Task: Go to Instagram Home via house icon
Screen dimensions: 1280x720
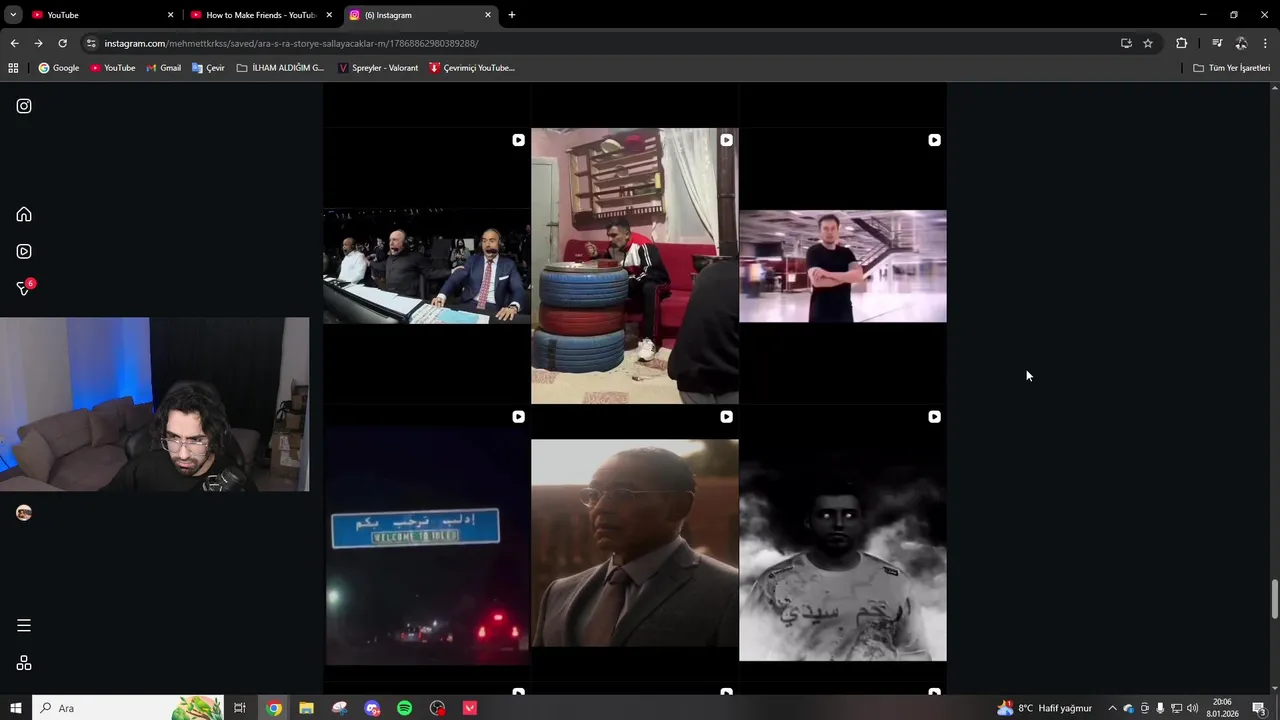Action: tap(24, 214)
